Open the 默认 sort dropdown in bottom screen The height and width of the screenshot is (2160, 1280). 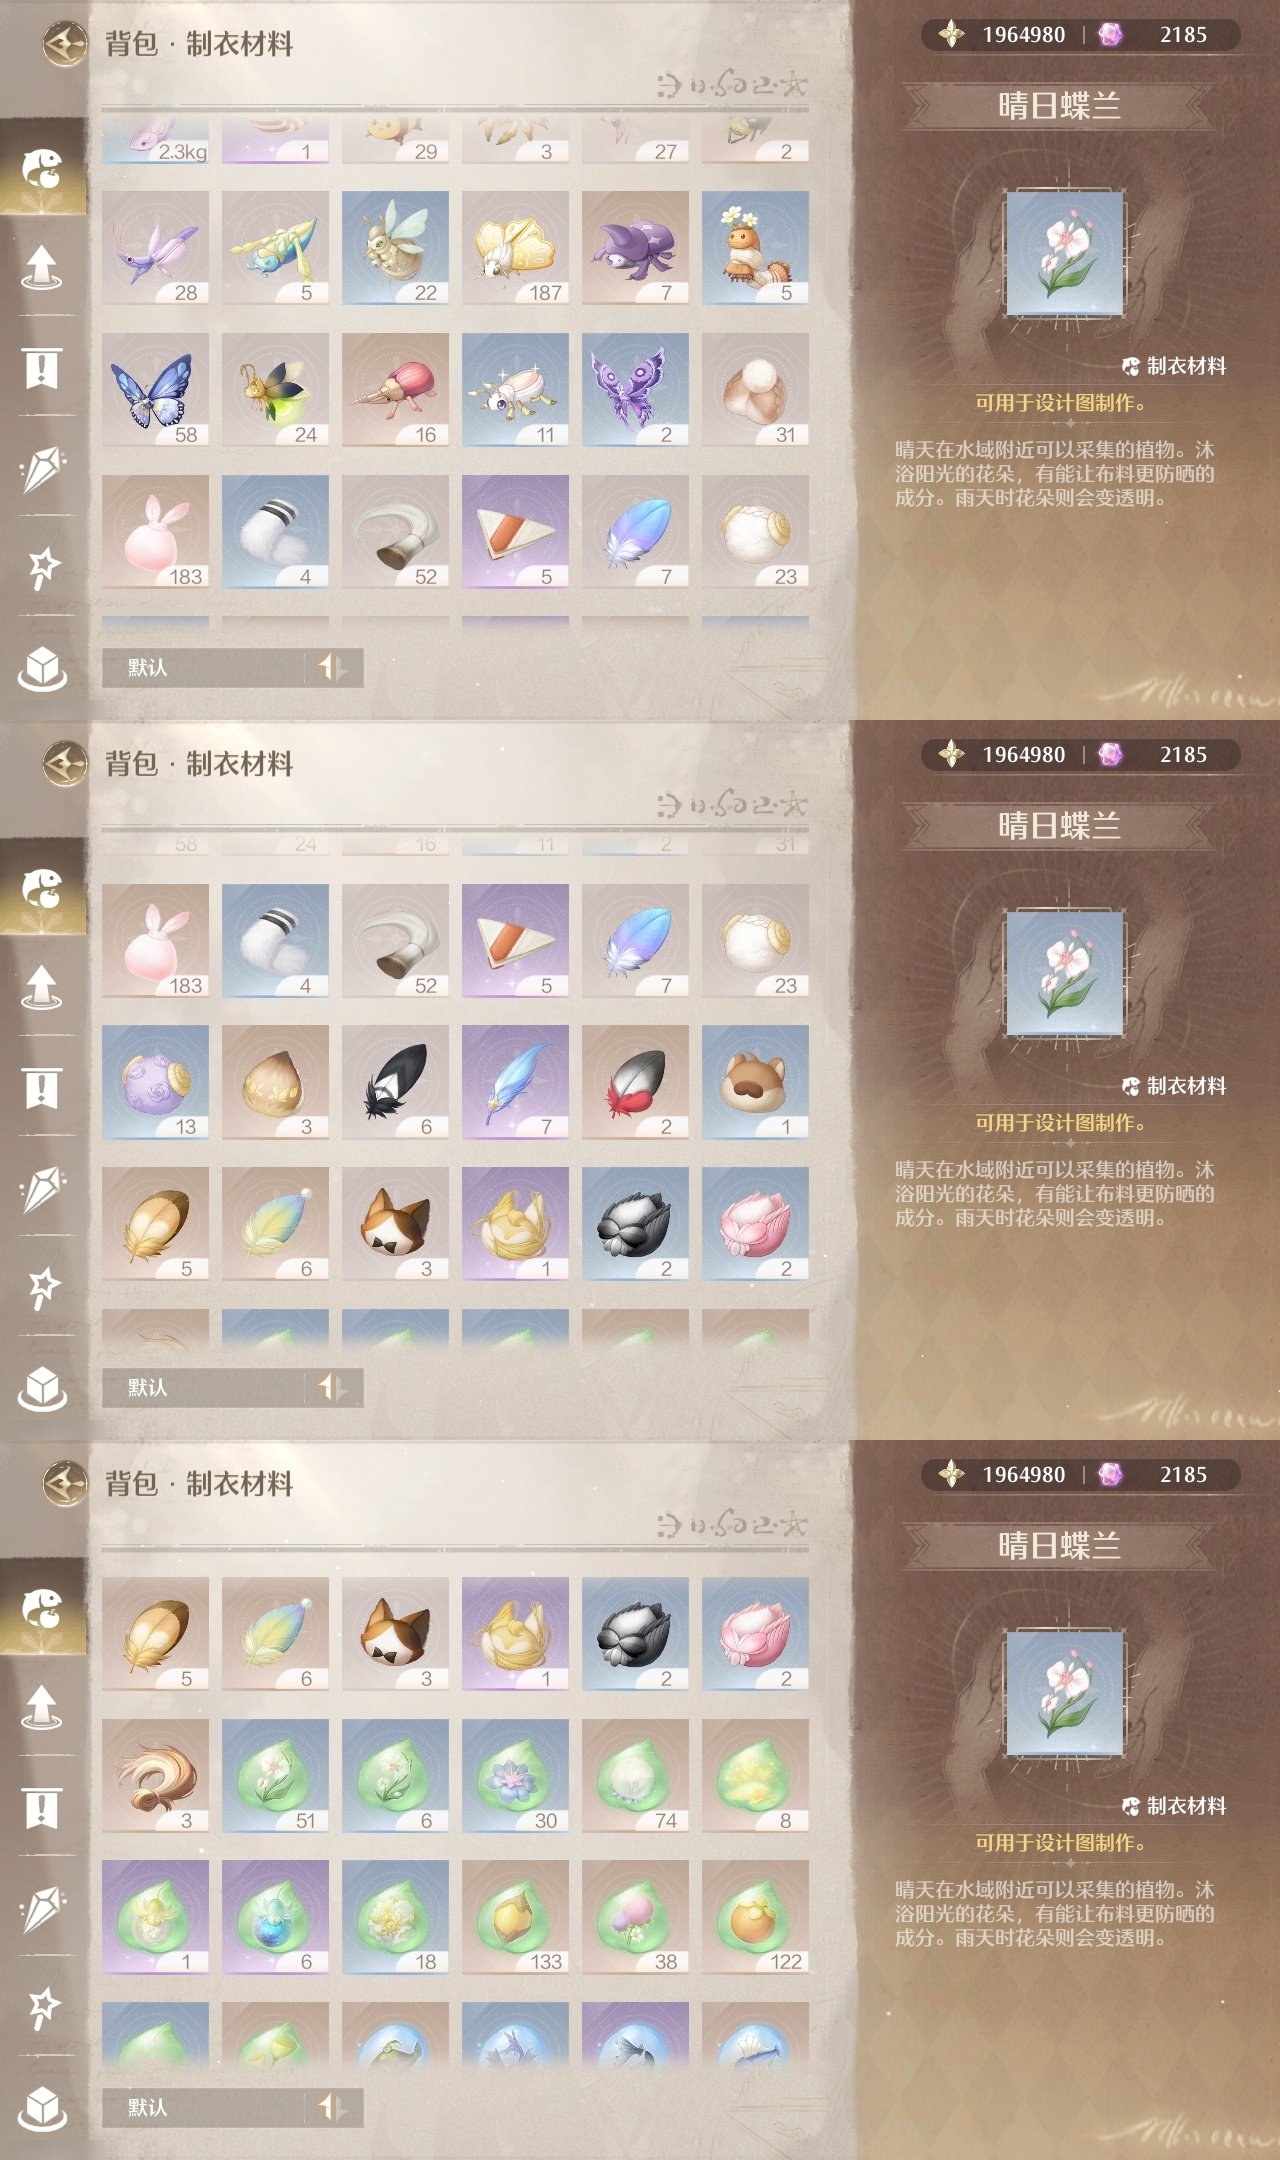click(204, 2107)
